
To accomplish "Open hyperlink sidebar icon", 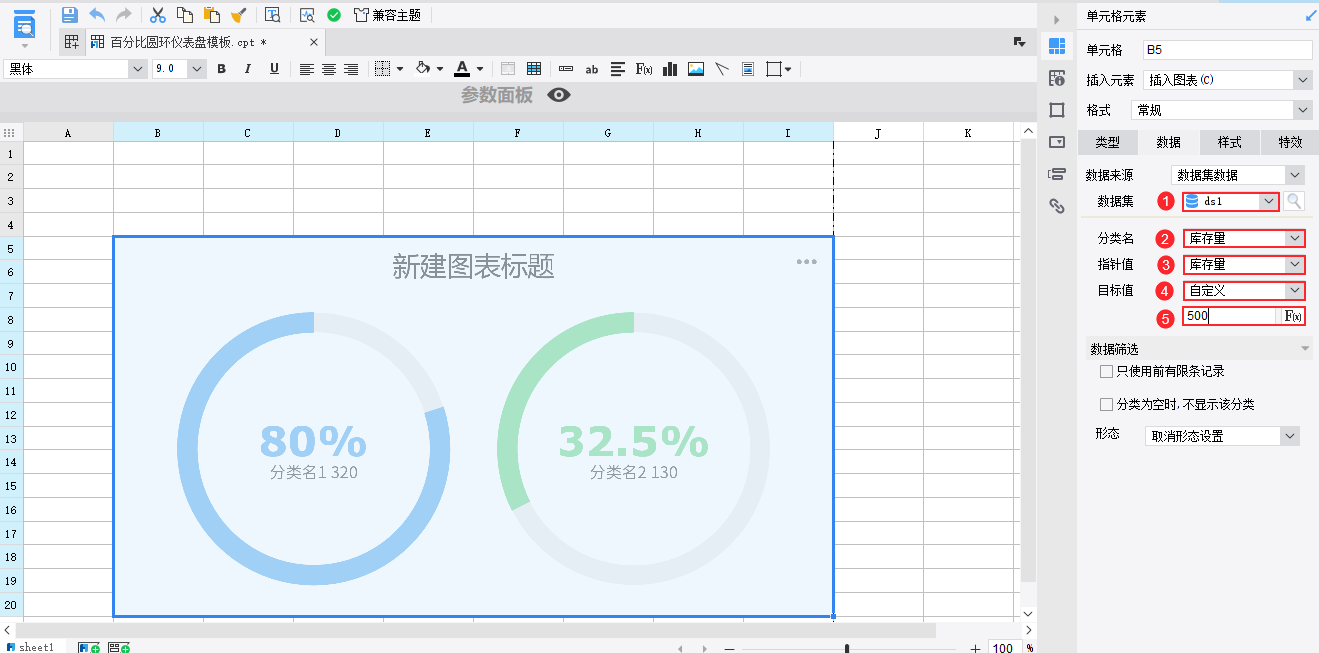I will (1056, 206).
